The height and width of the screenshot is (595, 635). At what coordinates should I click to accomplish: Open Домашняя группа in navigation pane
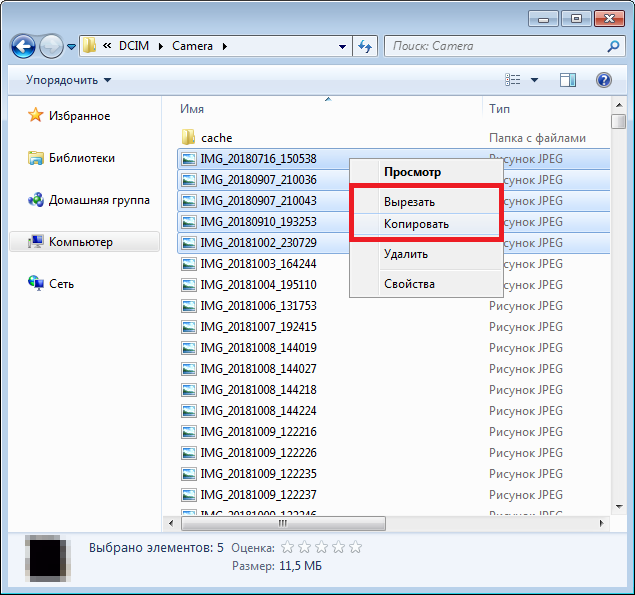click(x=99, y=200)
